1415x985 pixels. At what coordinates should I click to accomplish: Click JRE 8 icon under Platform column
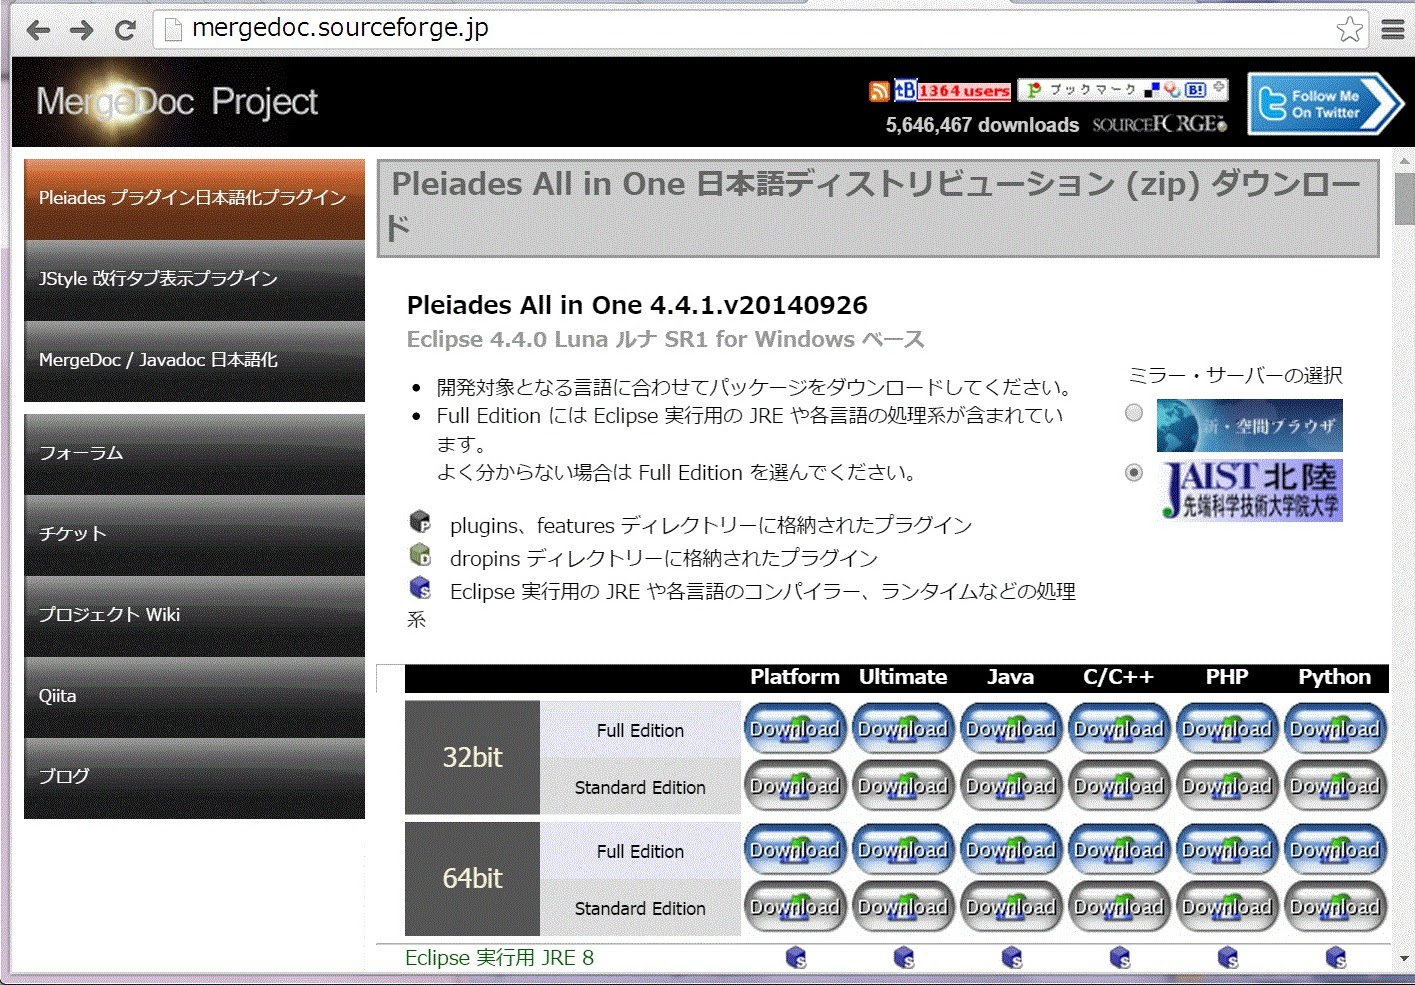point(796,958)
